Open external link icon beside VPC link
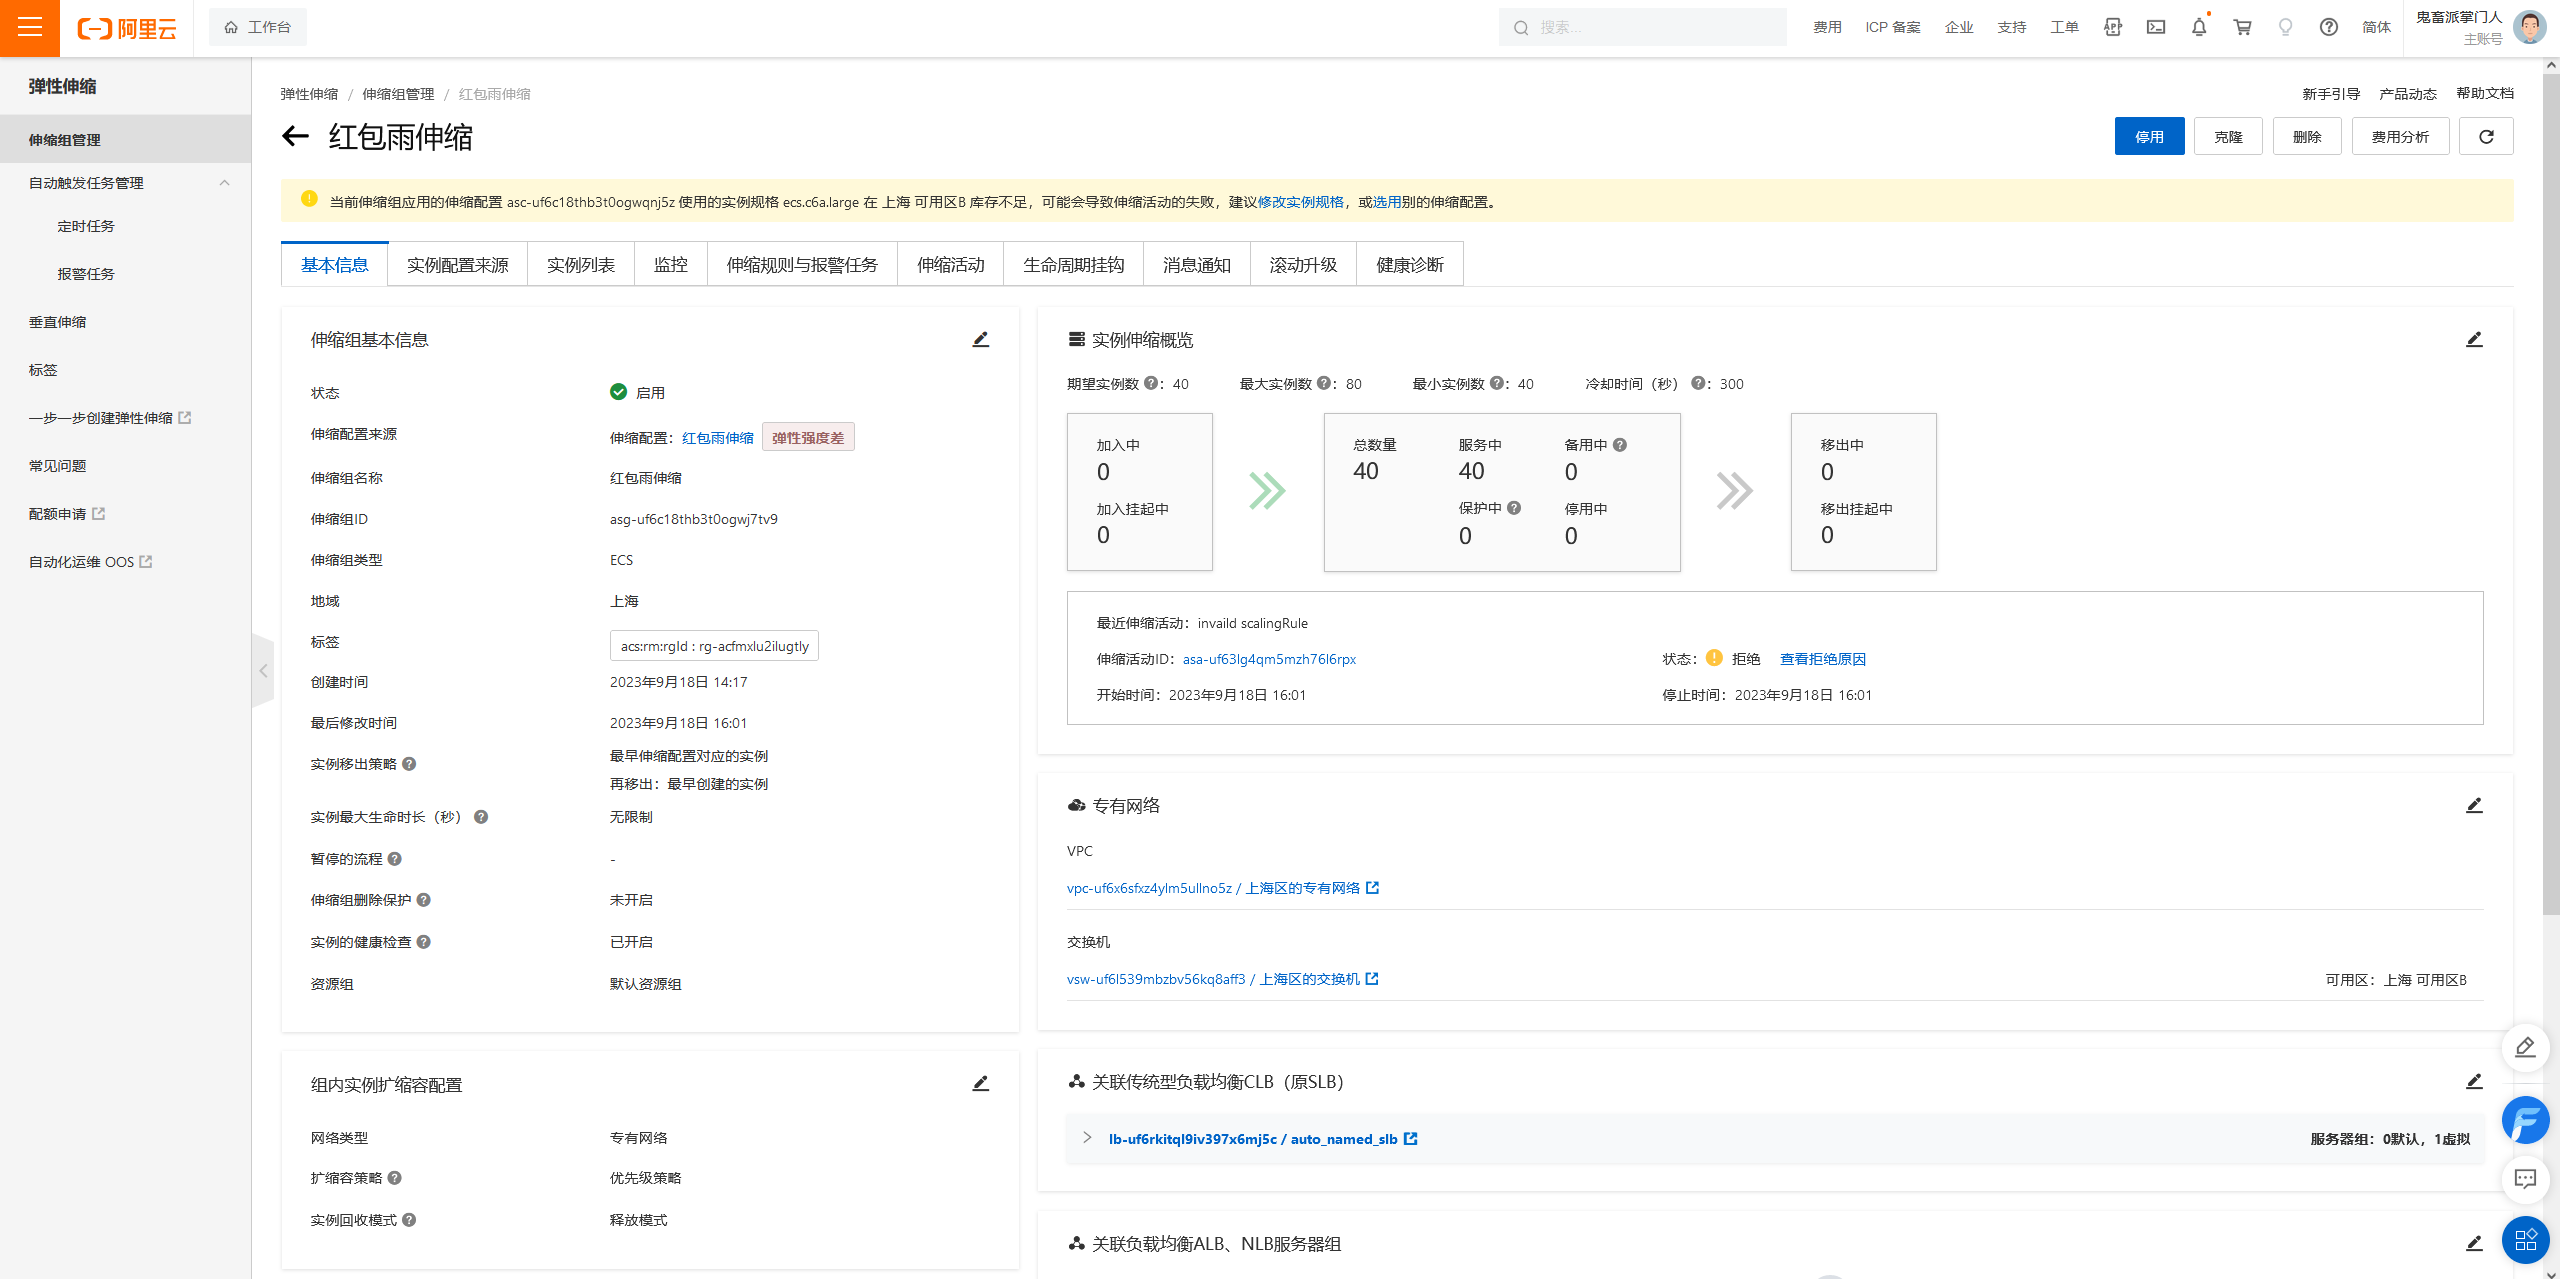 [x=1373, y=888]
